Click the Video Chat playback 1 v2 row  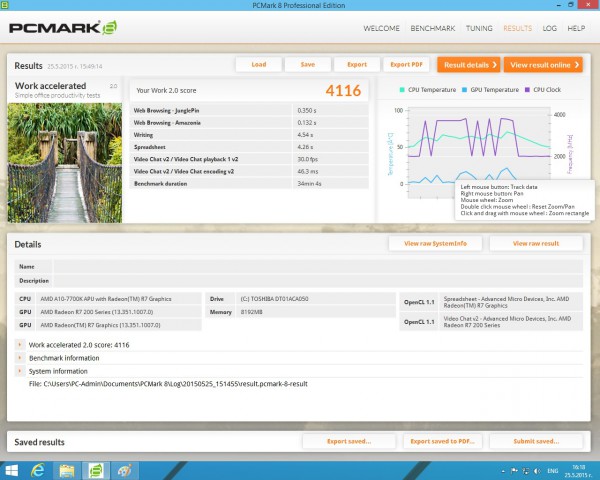click(x=249, y=159)
